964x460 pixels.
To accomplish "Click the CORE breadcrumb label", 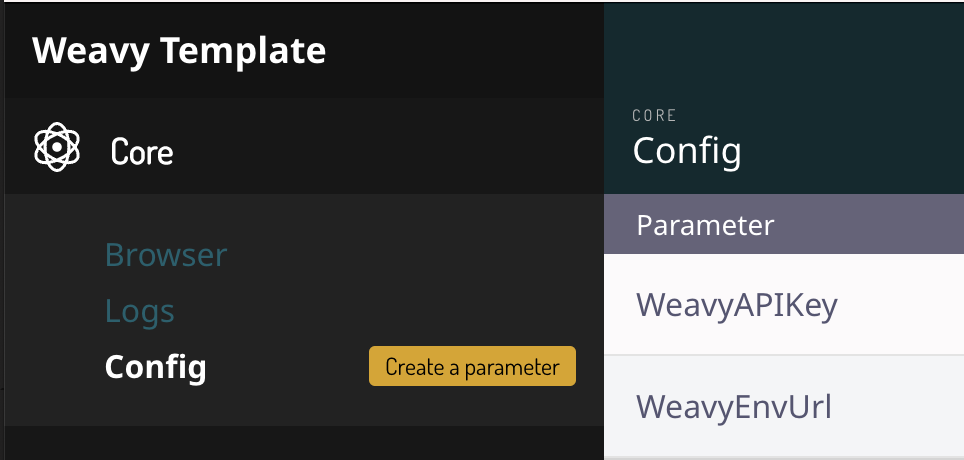I will (655, 116).
